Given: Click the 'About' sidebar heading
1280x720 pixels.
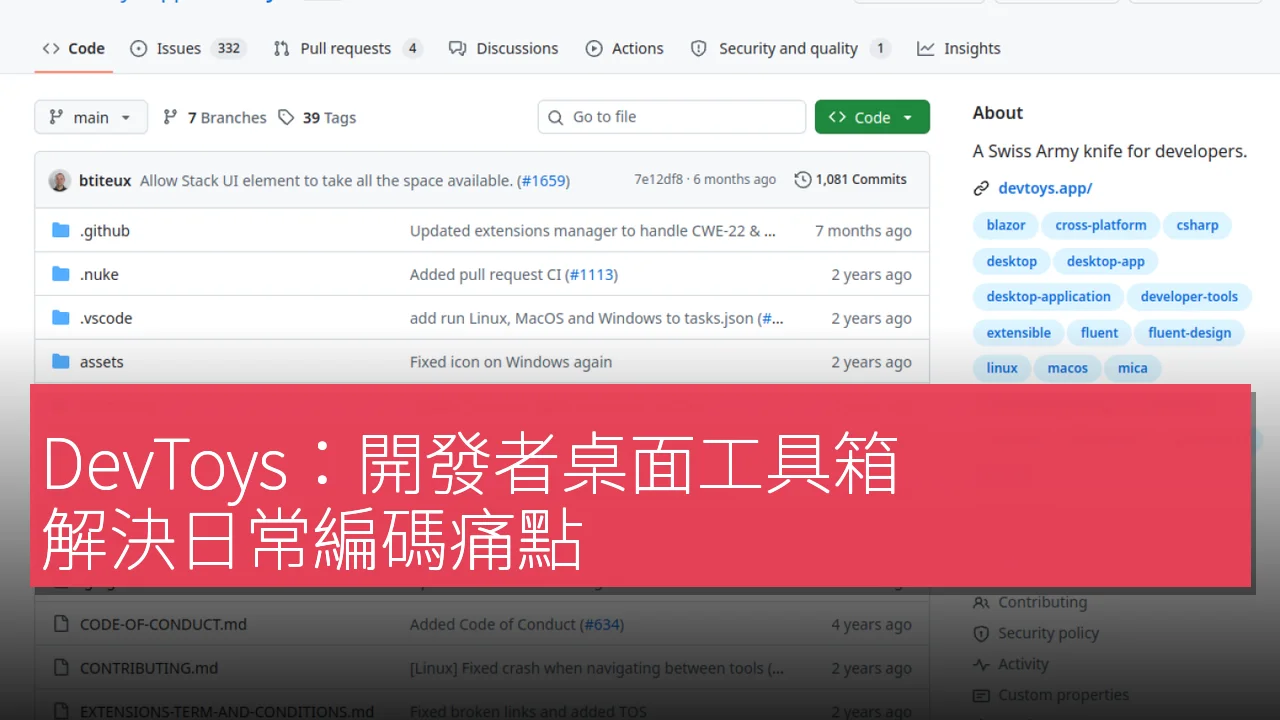Looking at the screenshot, I should 998,113.
